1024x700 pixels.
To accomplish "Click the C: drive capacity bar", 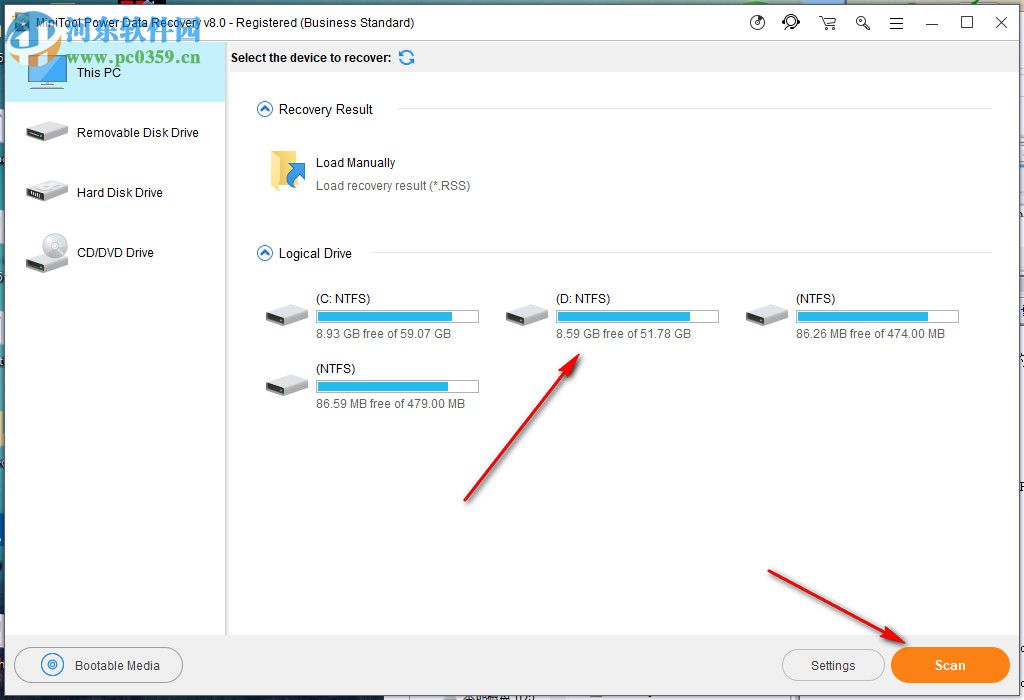I will coord(397,315).
